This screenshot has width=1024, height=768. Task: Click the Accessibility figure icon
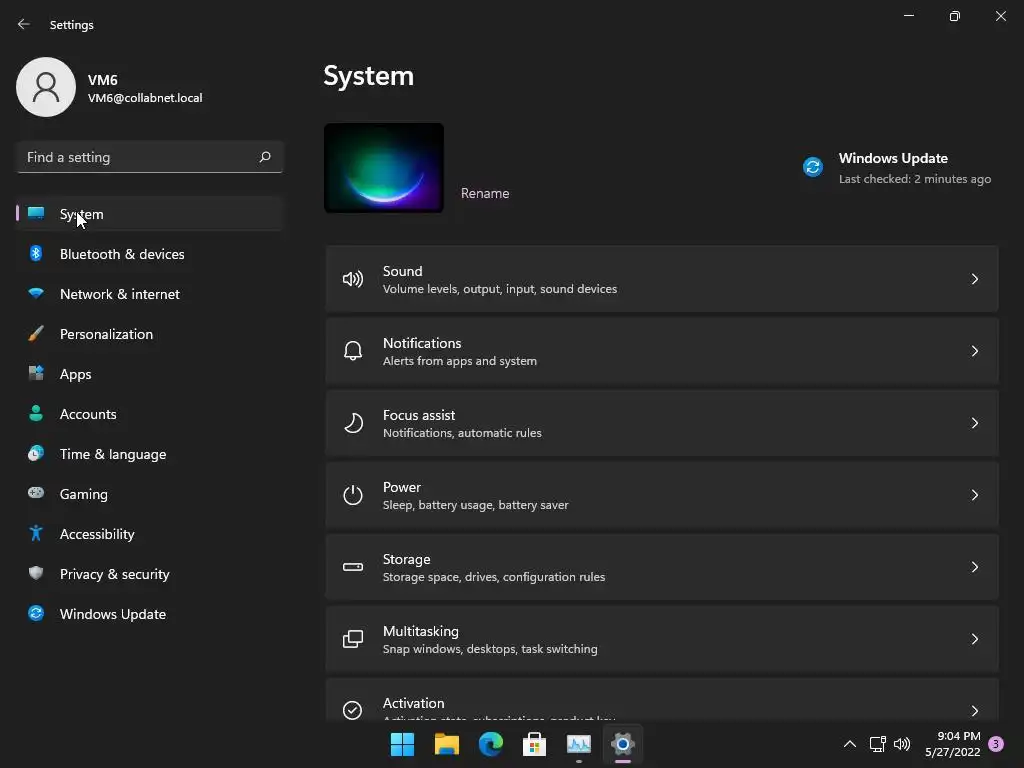point(36,533)
